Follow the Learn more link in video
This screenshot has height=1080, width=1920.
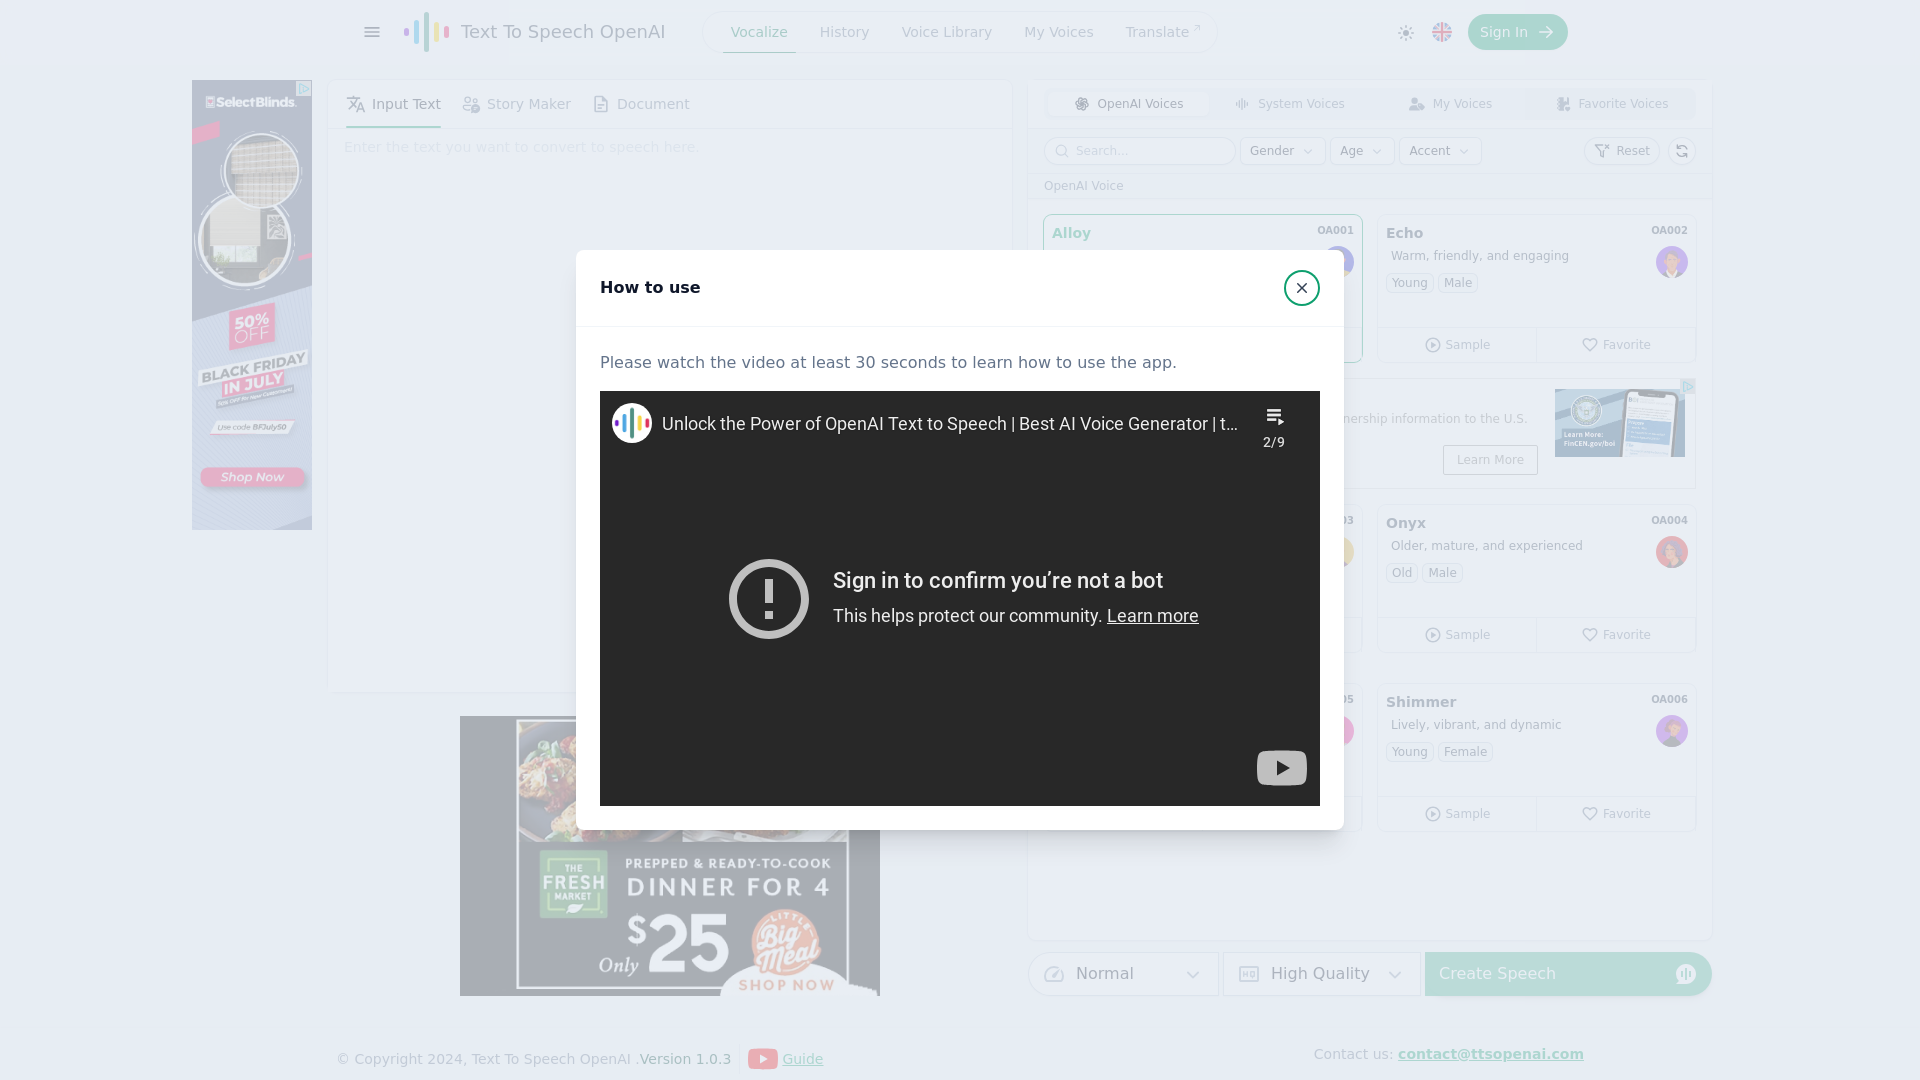(x=1152, y=616)
